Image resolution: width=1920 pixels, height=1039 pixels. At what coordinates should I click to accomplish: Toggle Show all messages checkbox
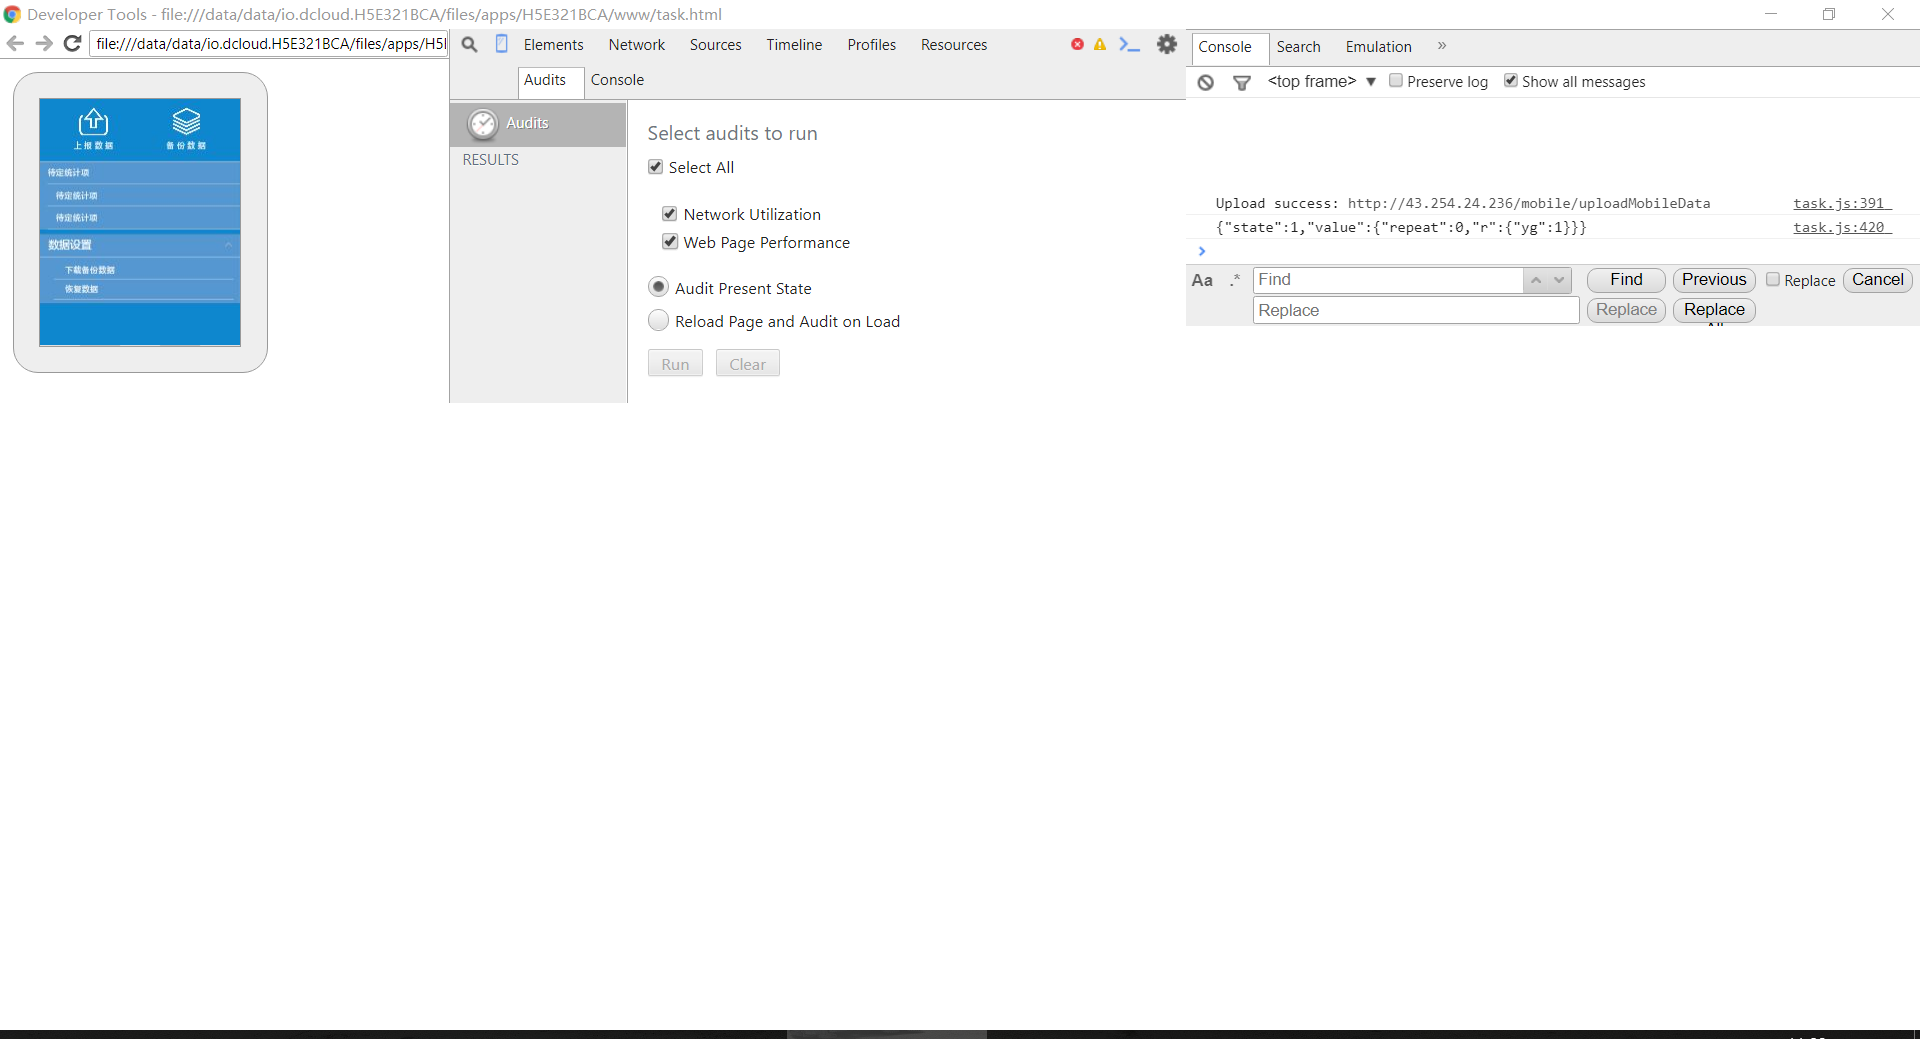[x=1511, y=80]
